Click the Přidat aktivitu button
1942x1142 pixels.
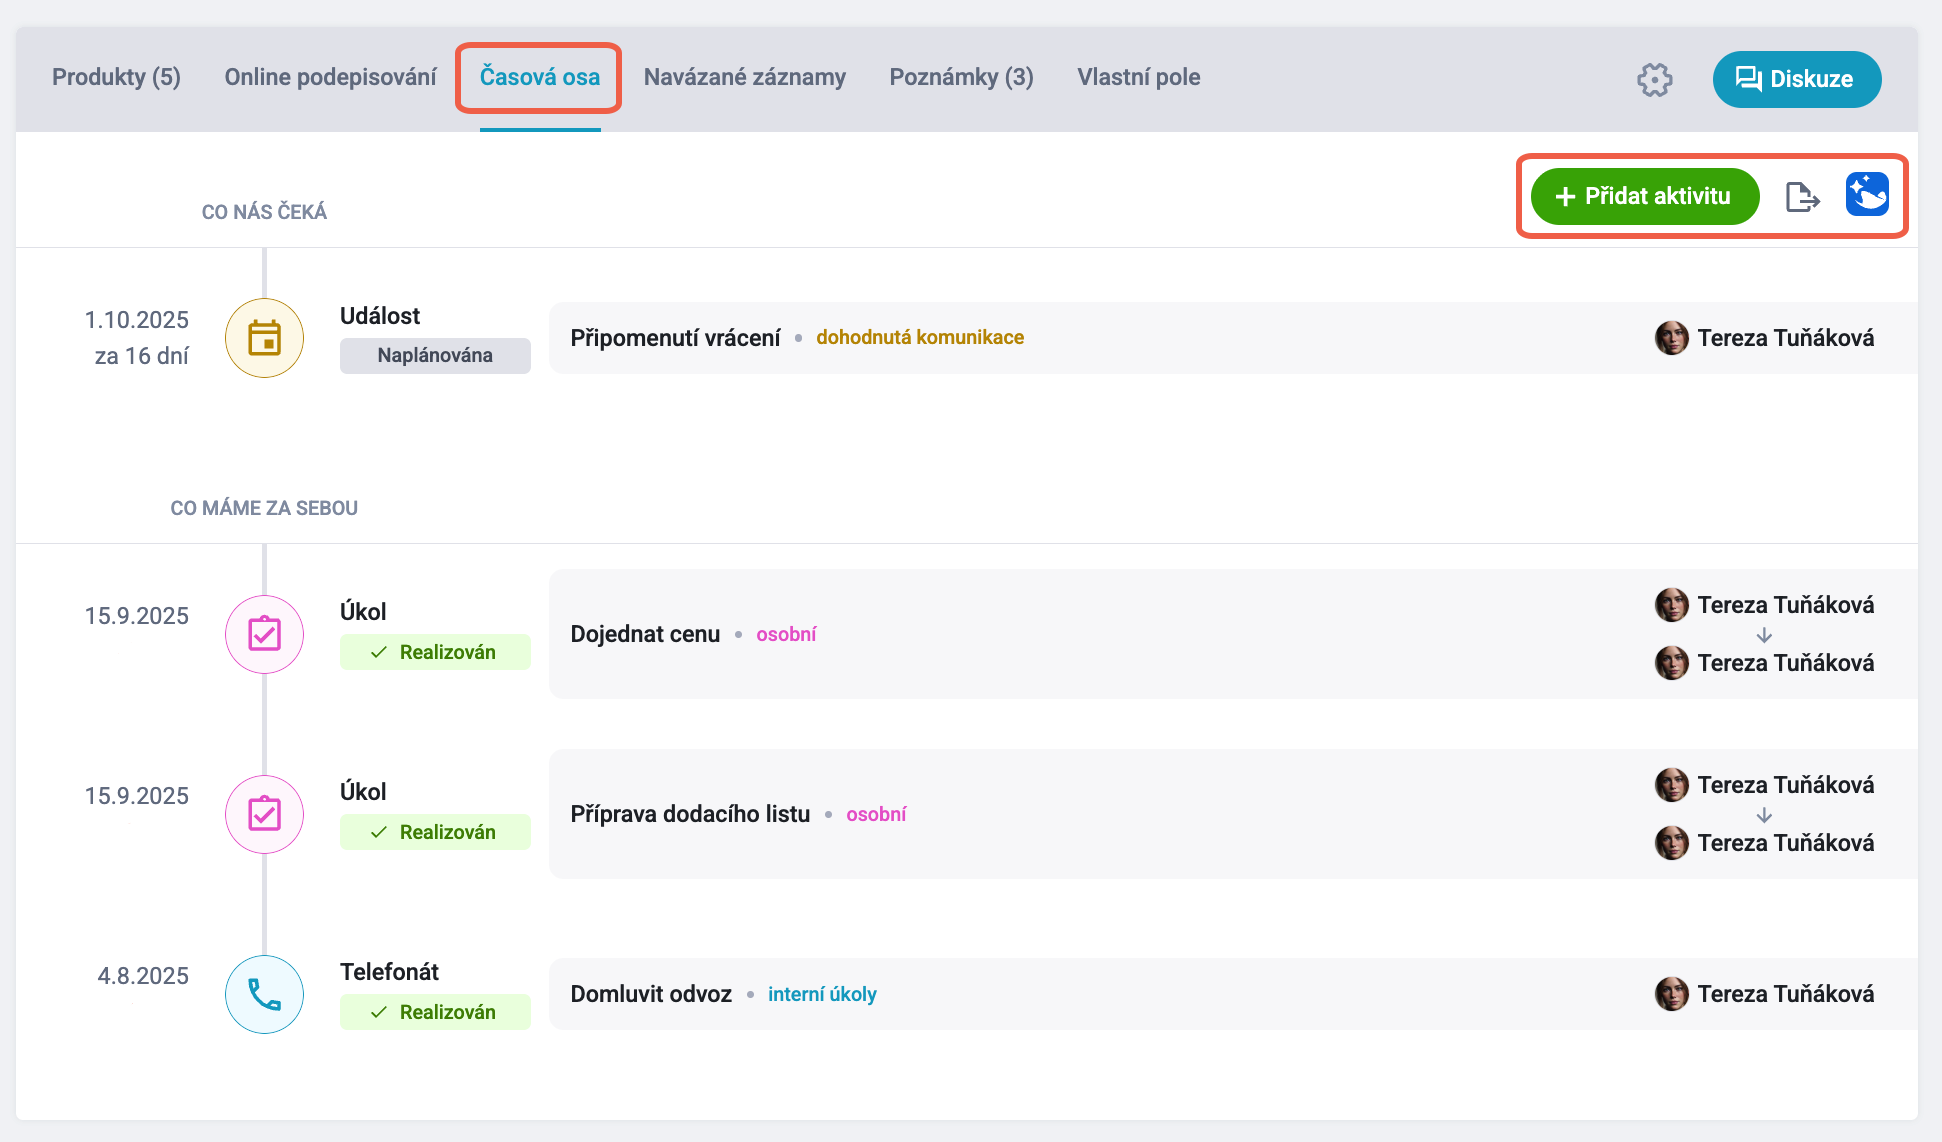point(1644,196)
